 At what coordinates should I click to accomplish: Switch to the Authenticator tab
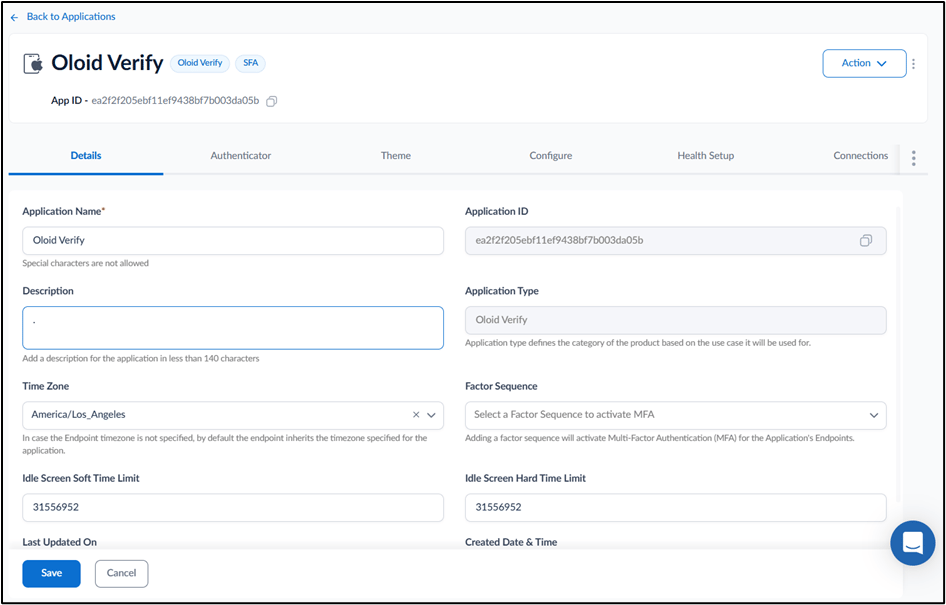tap(241, 156)
